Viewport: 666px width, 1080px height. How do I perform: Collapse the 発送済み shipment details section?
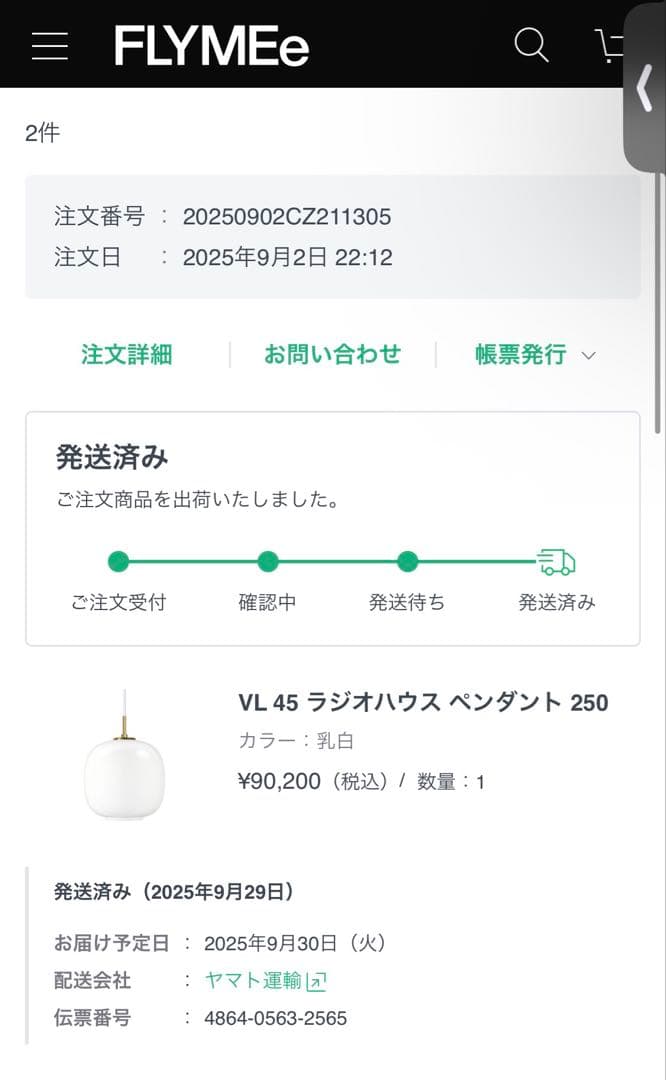point(176,891)
